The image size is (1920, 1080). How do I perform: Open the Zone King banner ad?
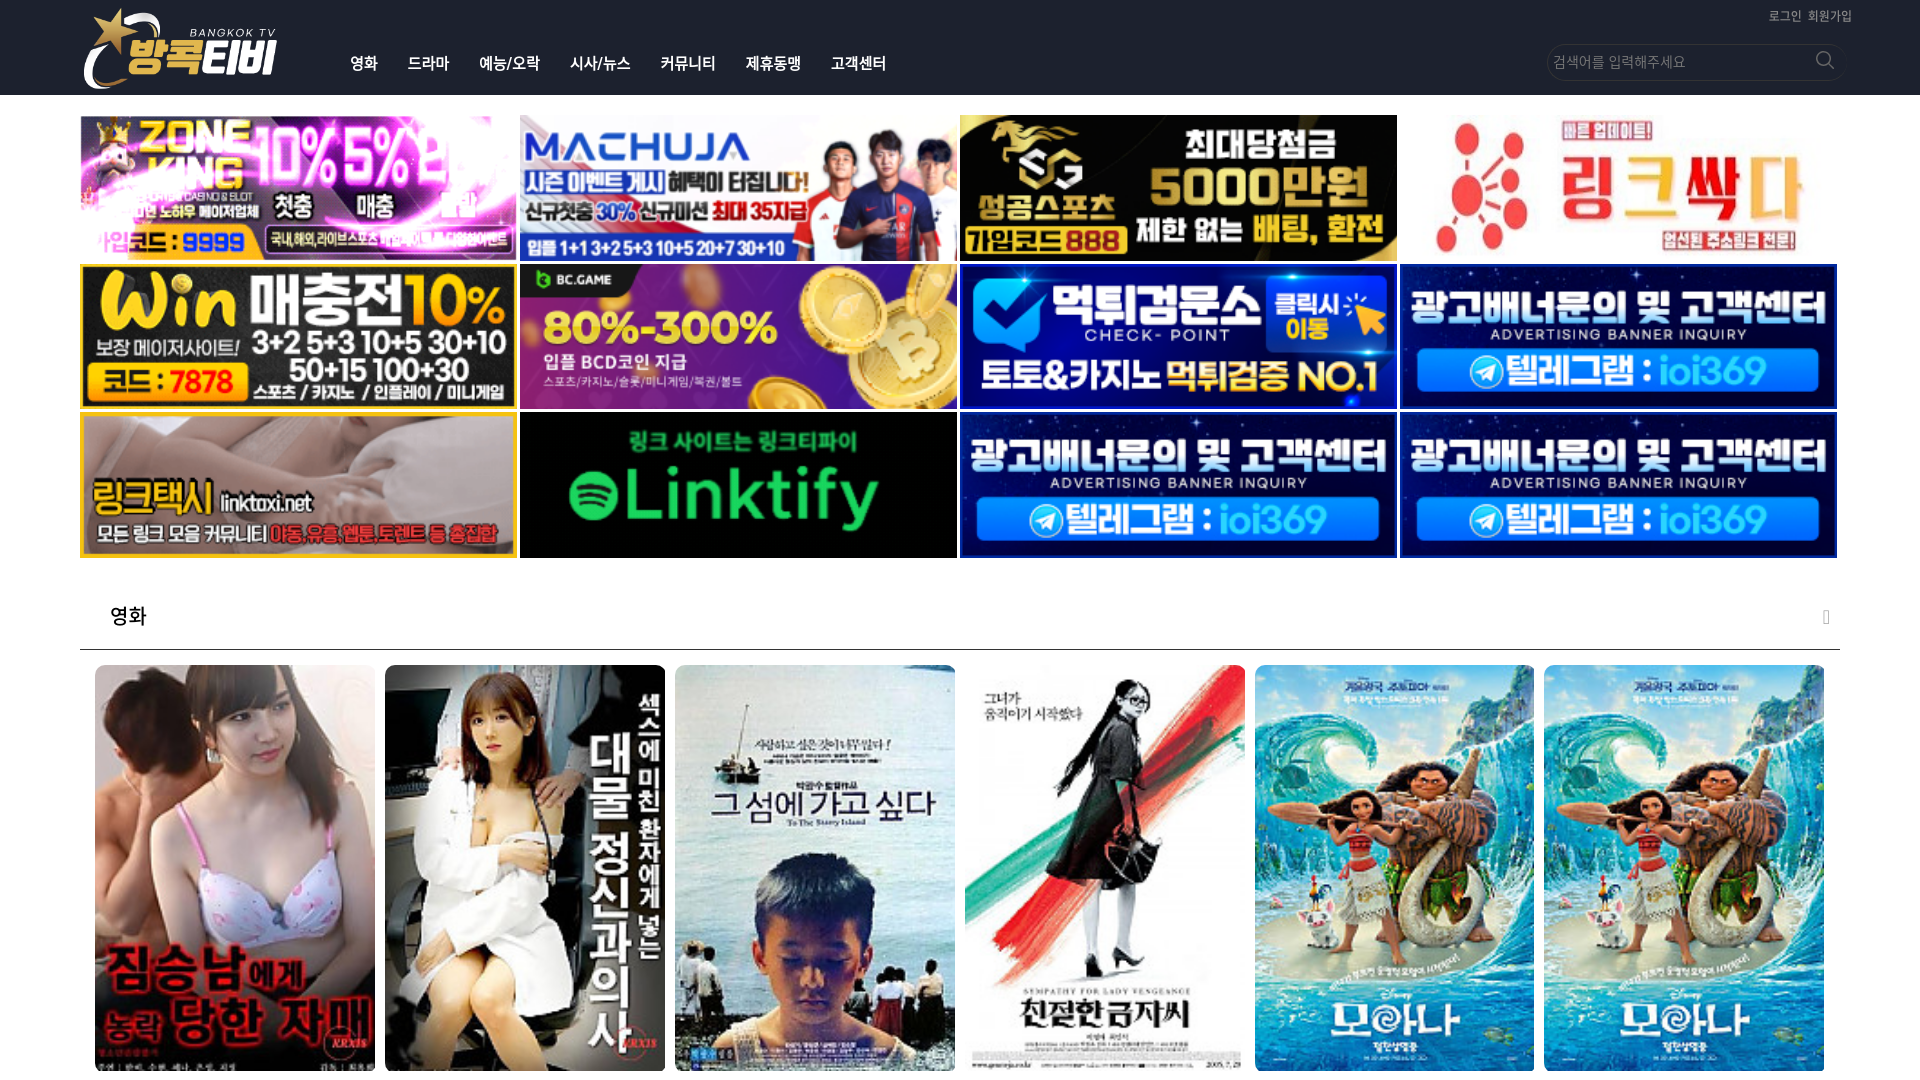[298, 188]
